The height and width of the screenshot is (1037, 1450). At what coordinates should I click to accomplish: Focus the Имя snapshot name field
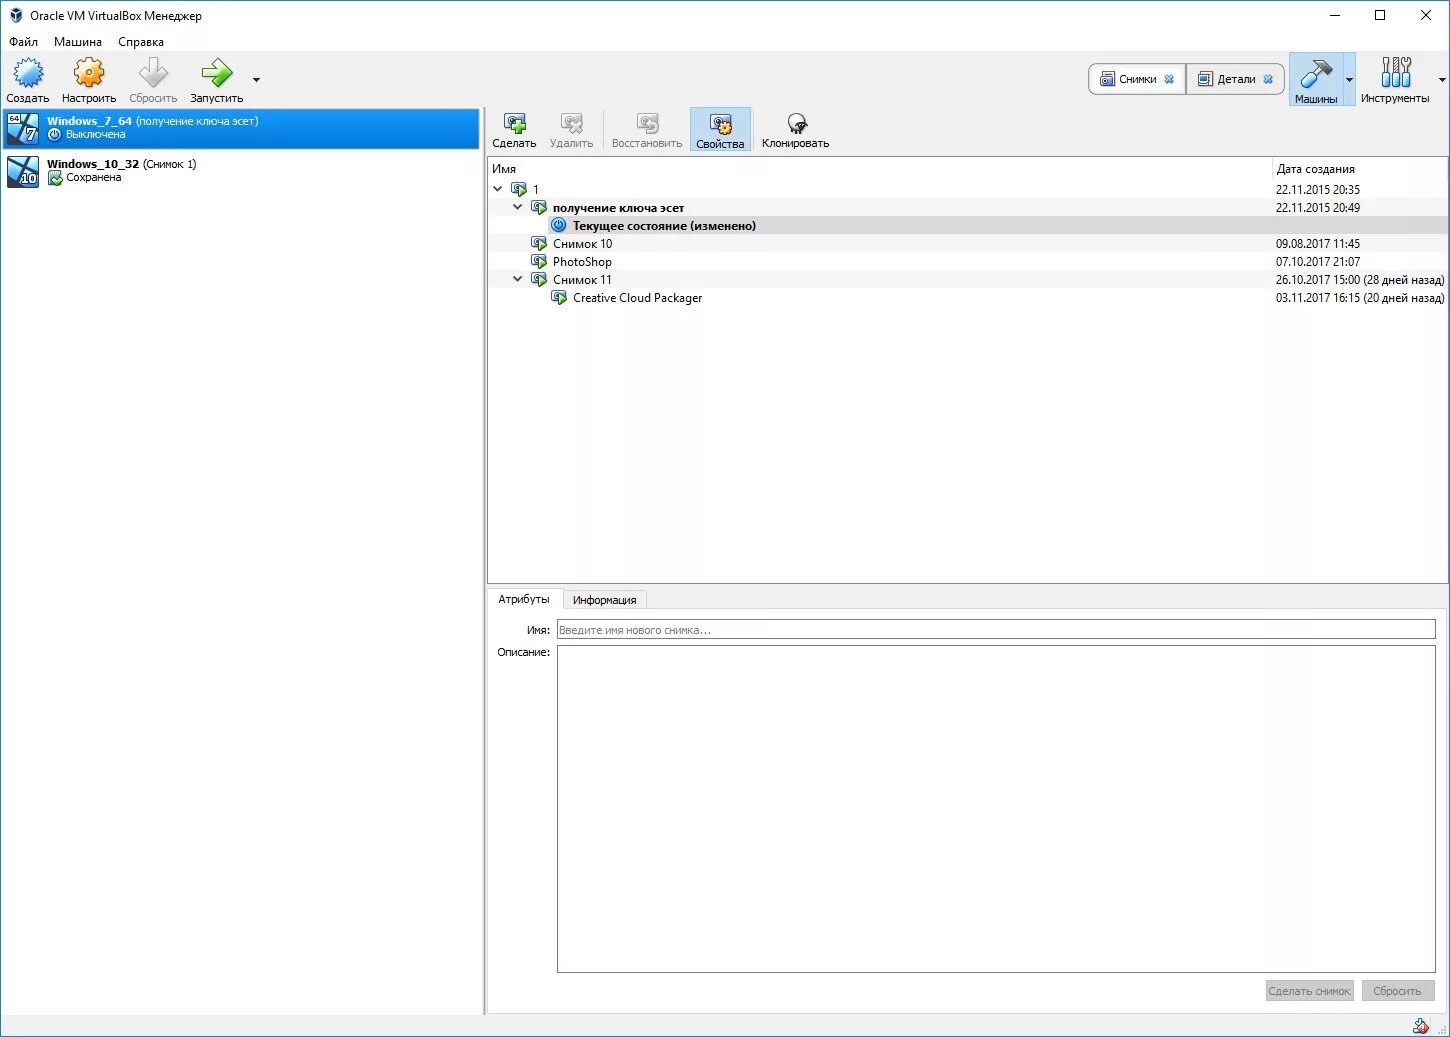click(x=996, y=629)
